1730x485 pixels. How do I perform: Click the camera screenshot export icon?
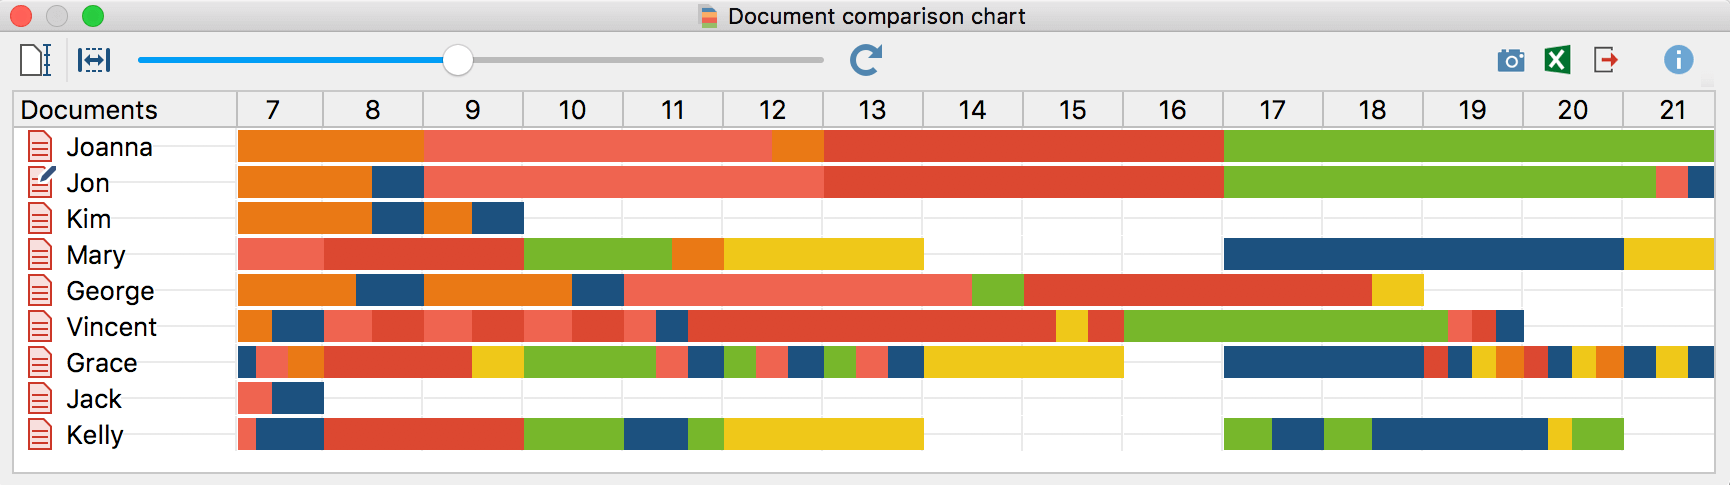(x=1511, y=61)
